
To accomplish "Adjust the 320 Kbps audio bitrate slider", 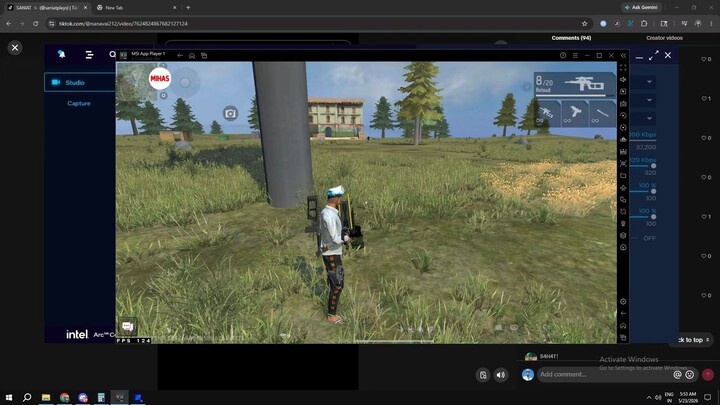I will (653, 166).
